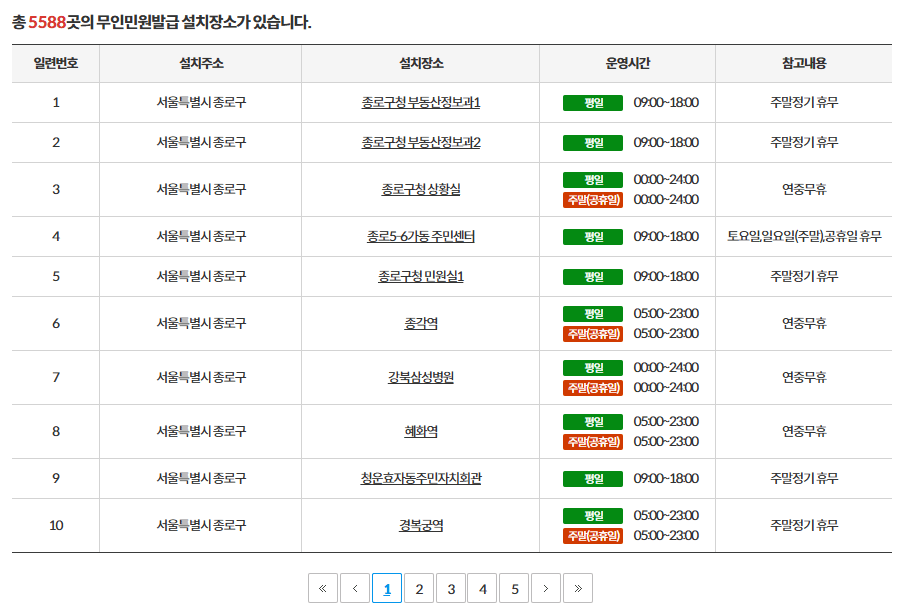Jump to first page with double-left arrow

pyautogui.click(x=322, y=588)
